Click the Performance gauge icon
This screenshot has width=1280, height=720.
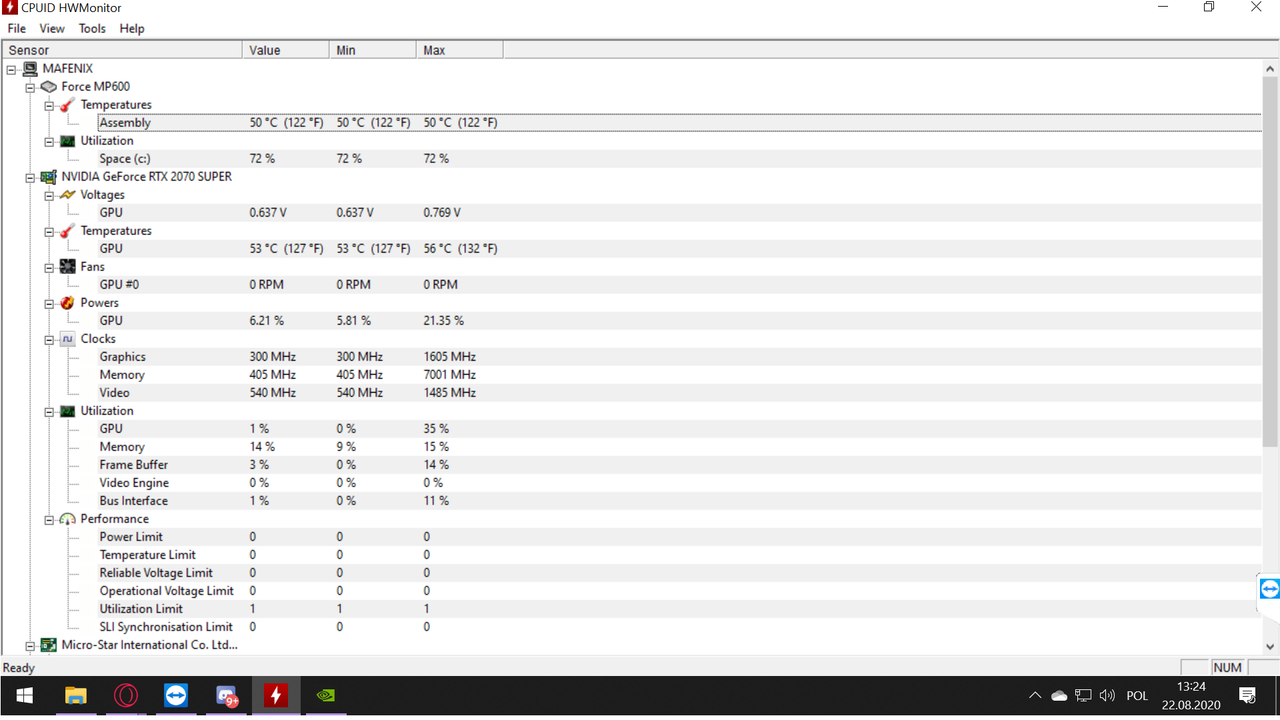[x=67, y=519]
